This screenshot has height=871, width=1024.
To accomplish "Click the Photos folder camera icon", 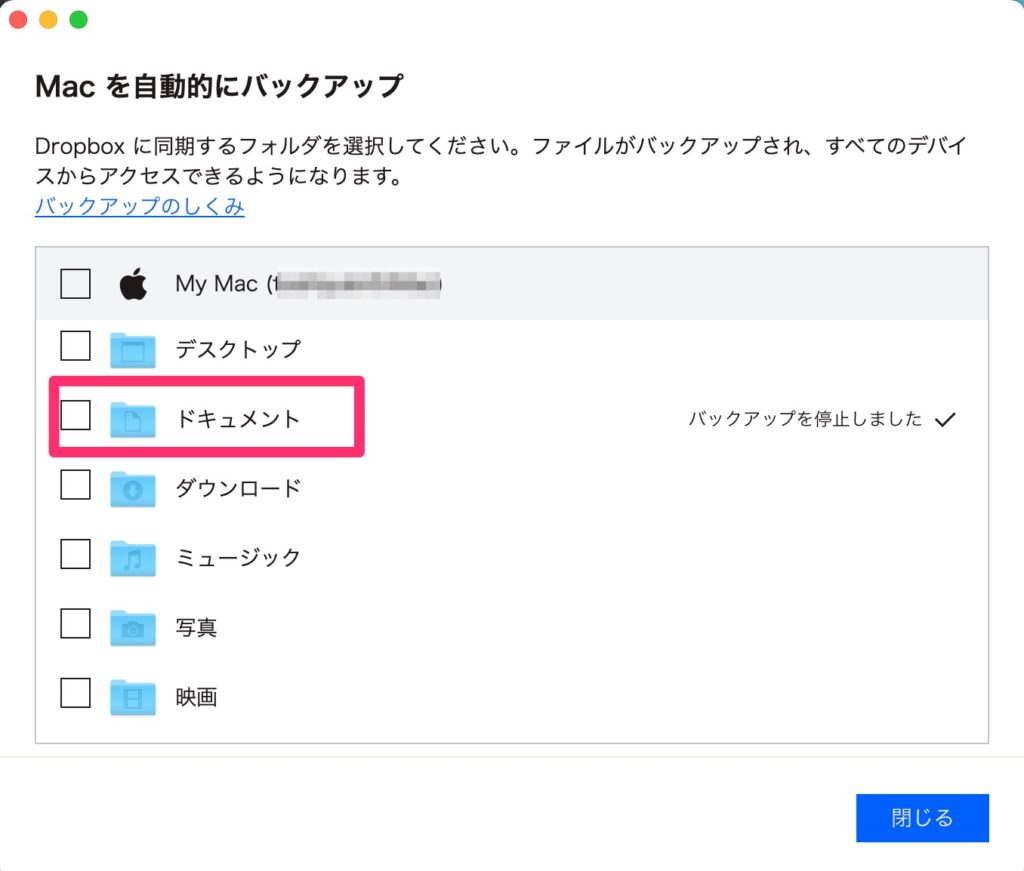I will [133, 627].
